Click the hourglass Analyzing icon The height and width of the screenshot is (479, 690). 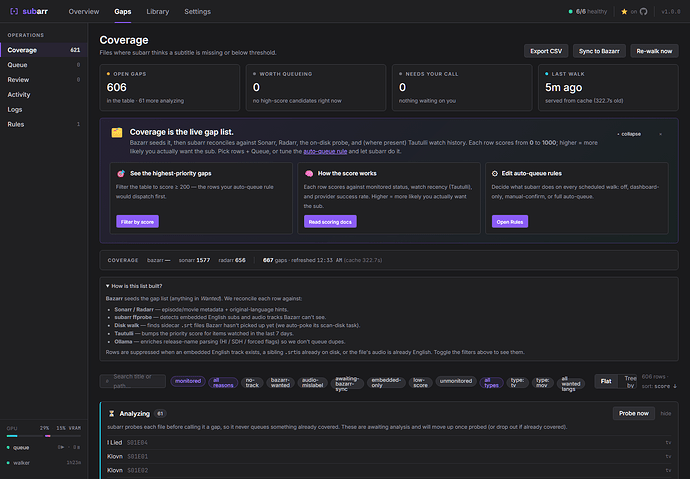click(111, 413)
